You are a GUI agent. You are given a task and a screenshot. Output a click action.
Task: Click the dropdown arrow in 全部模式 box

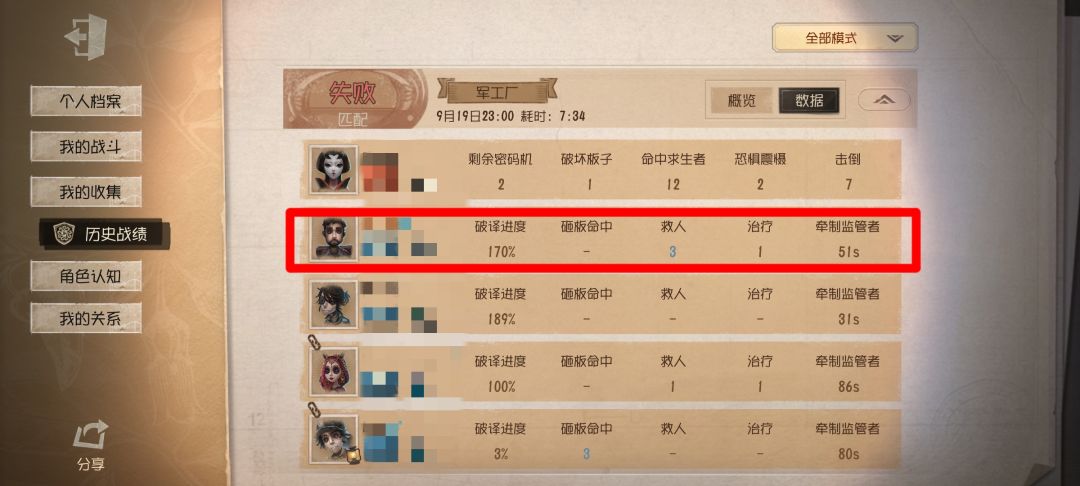pos(895,39)
